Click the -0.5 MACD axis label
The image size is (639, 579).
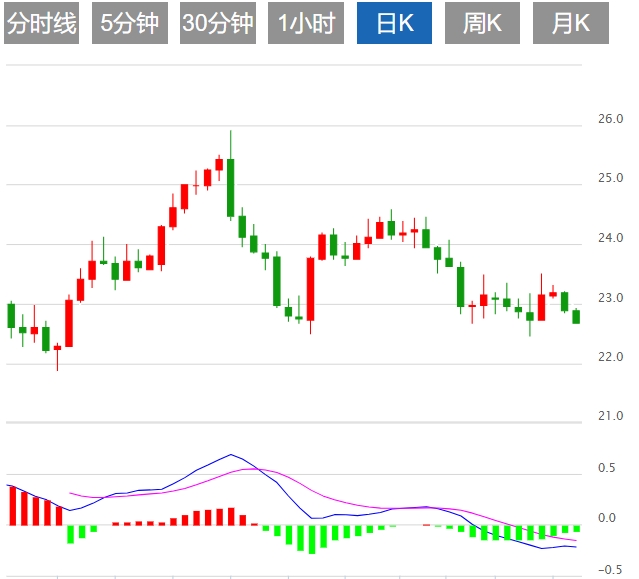(x=610, y=570)
